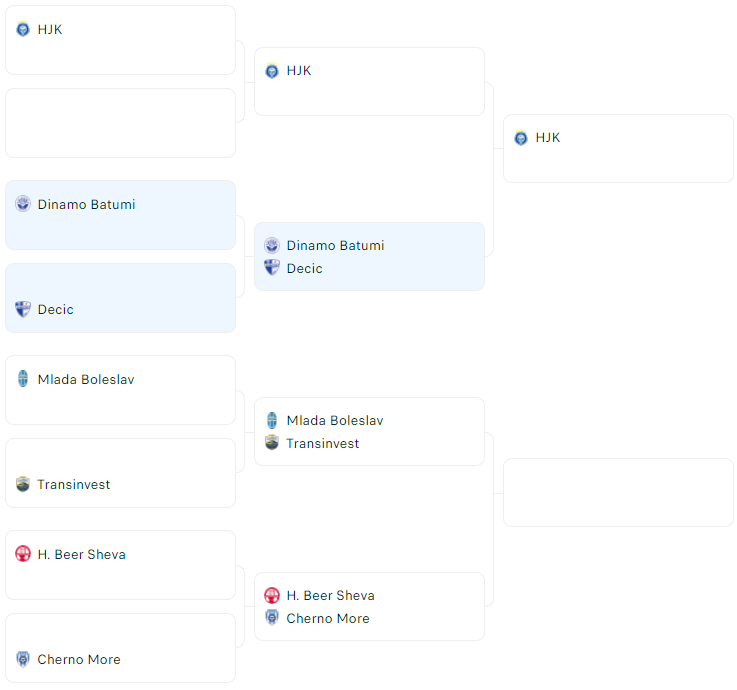Open Transinvest from its first-round card
The image size is (737, 690).
point(74,485)
